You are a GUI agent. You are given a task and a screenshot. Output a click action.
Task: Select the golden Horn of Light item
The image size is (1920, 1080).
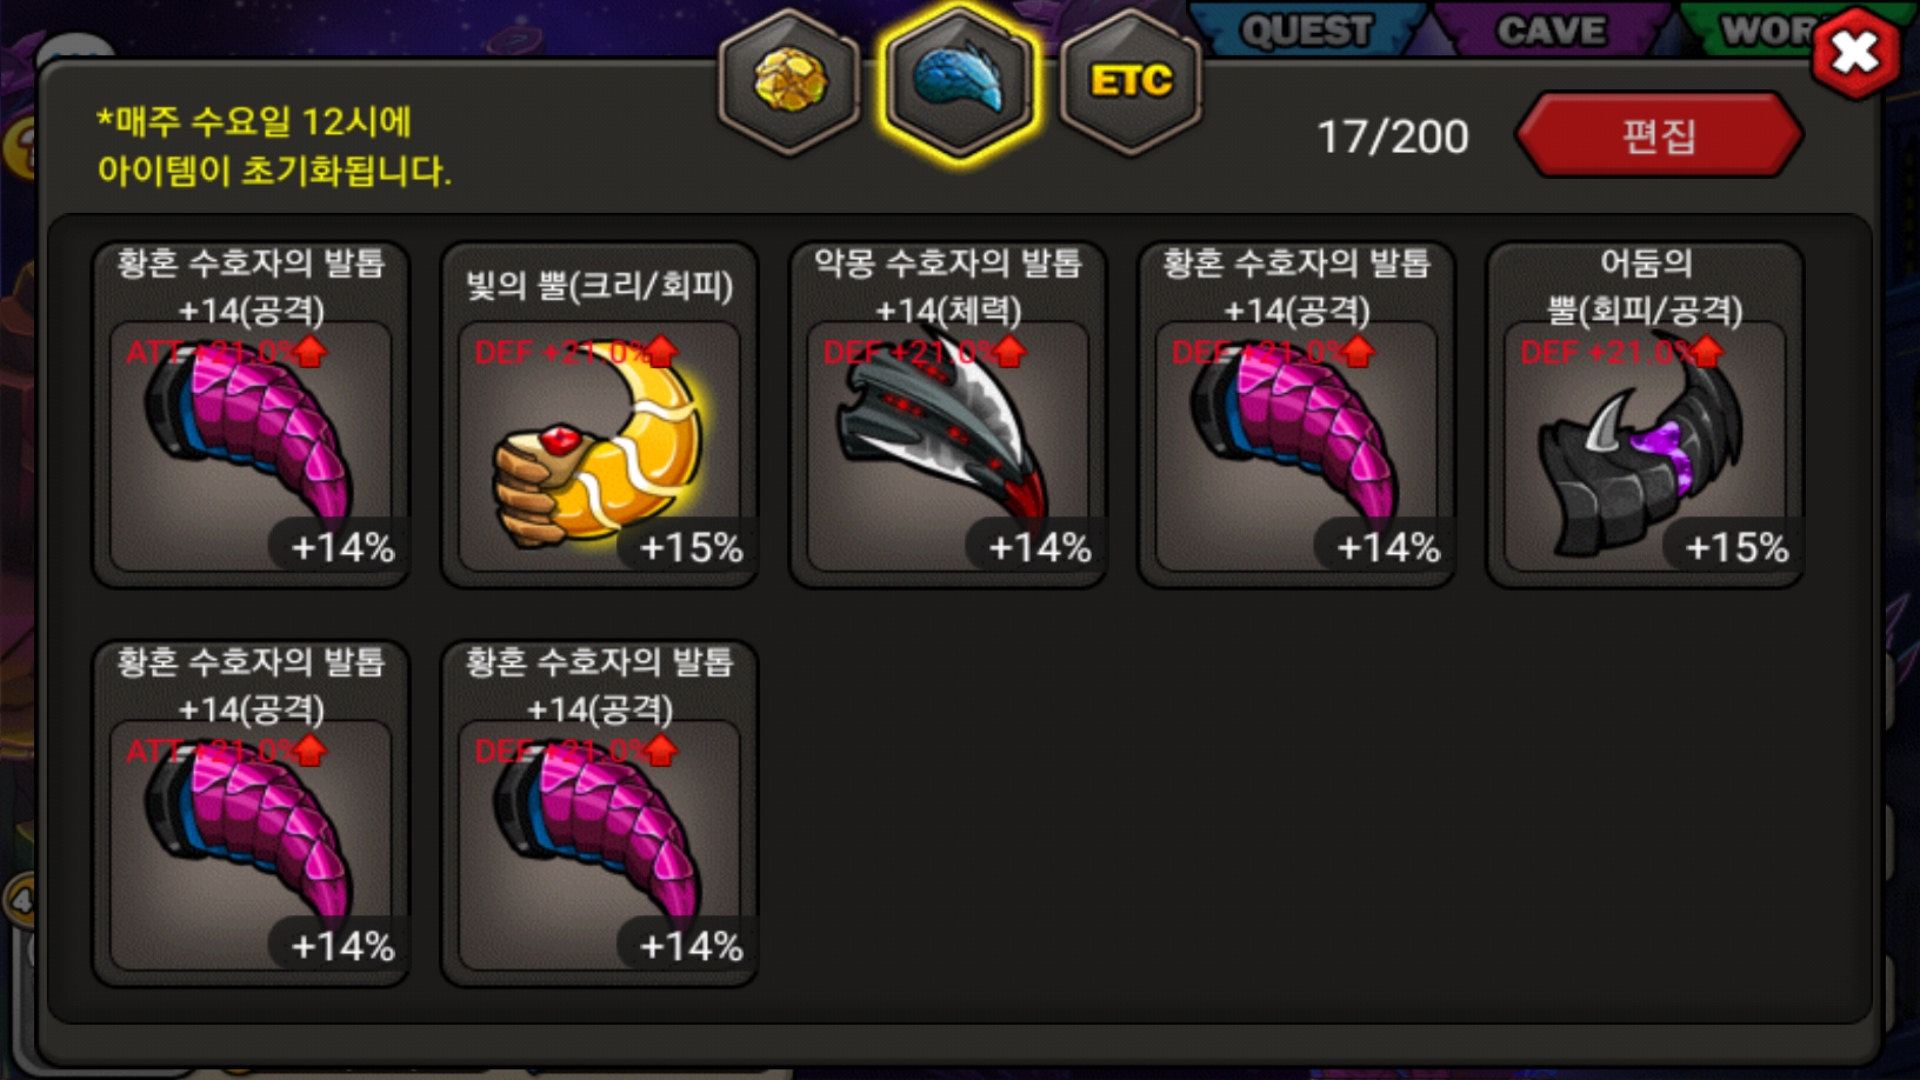[x=600, y=415]
